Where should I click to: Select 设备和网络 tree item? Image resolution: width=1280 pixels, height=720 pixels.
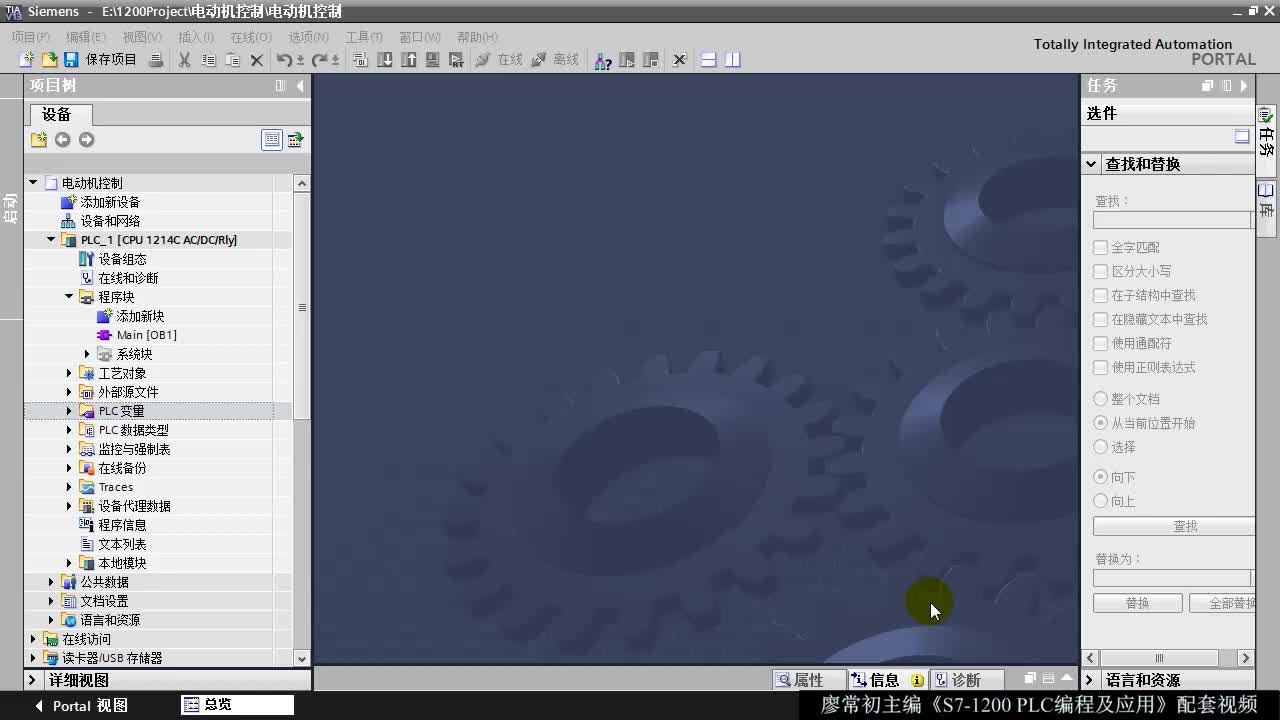point(110,221)
